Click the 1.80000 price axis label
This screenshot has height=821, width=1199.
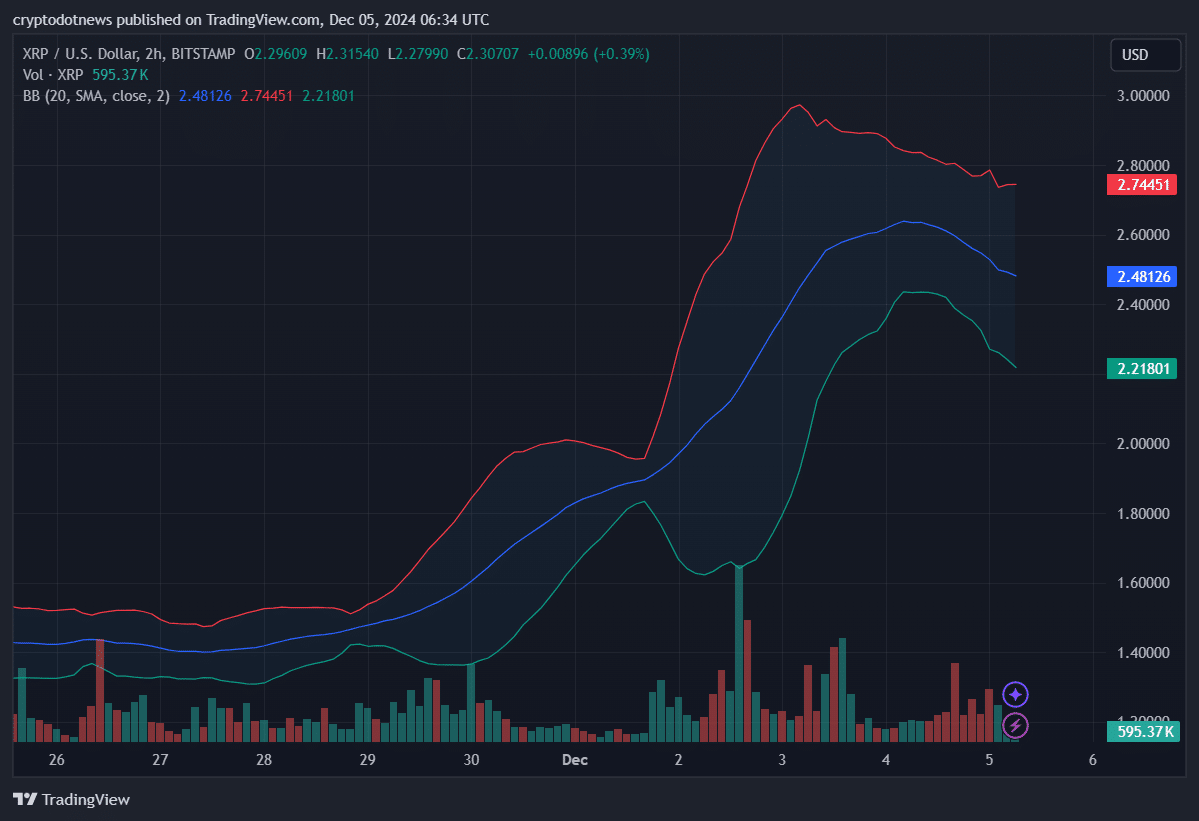(x=1143, y=514)
